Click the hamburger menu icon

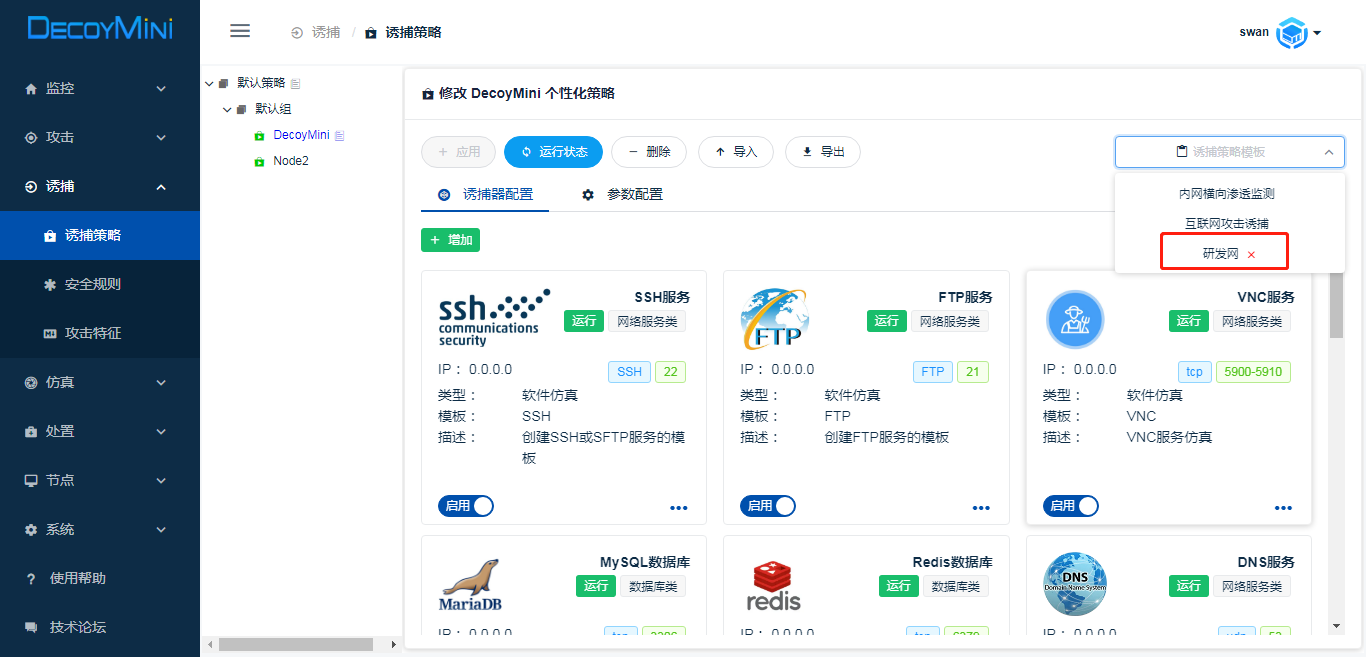(x=240, y=31)
